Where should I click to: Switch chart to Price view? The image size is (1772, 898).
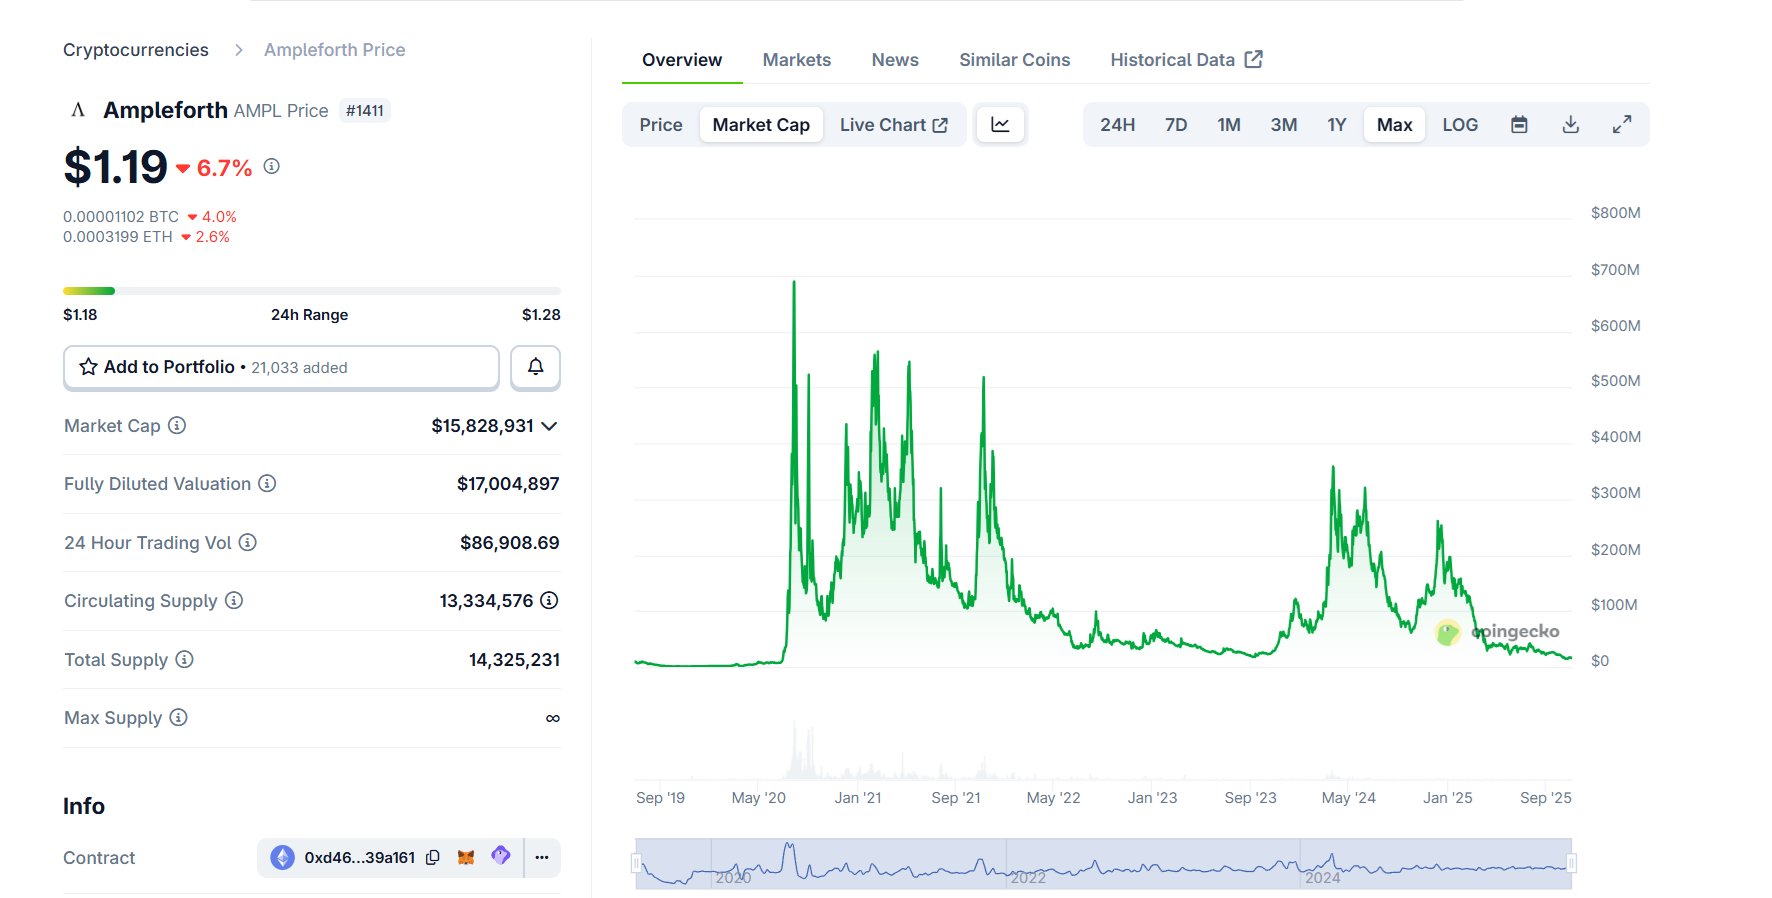(660, 125)
